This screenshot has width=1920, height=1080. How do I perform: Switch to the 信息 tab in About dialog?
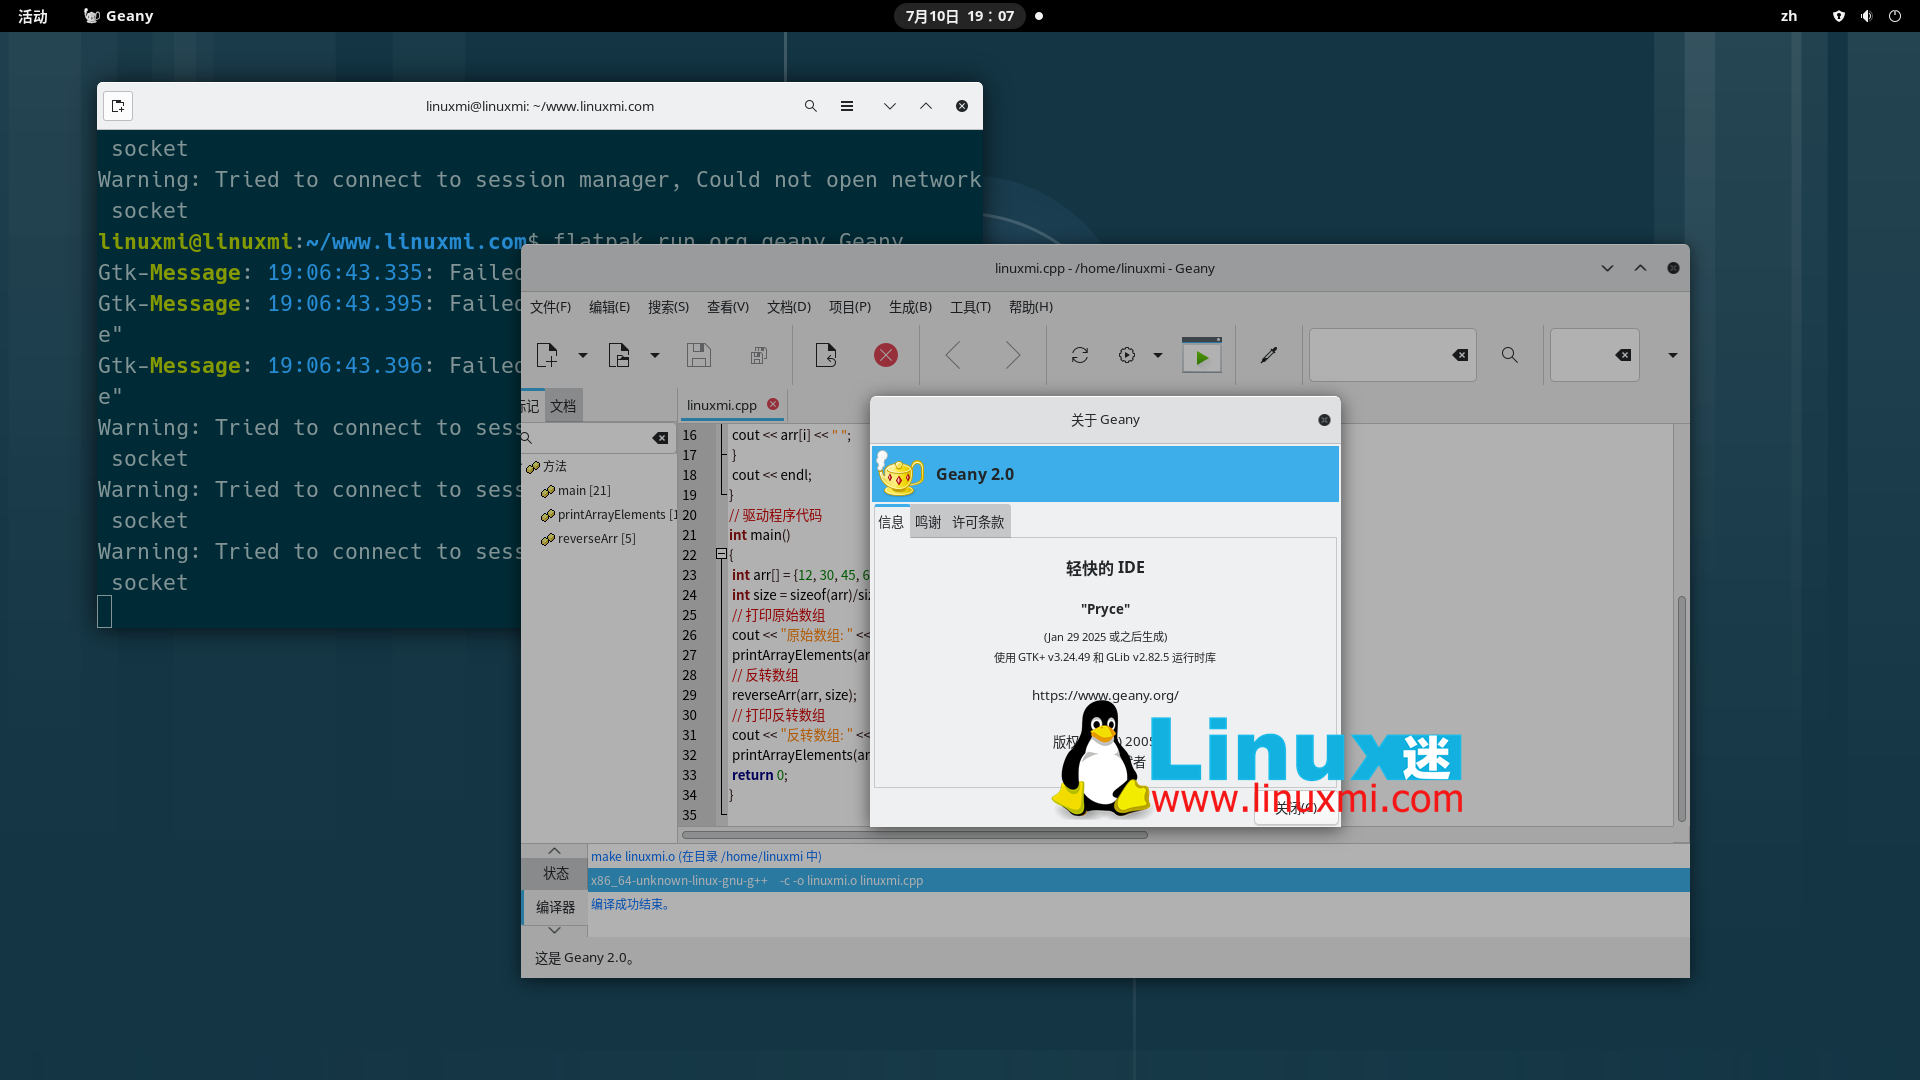[x=891, y=522]
